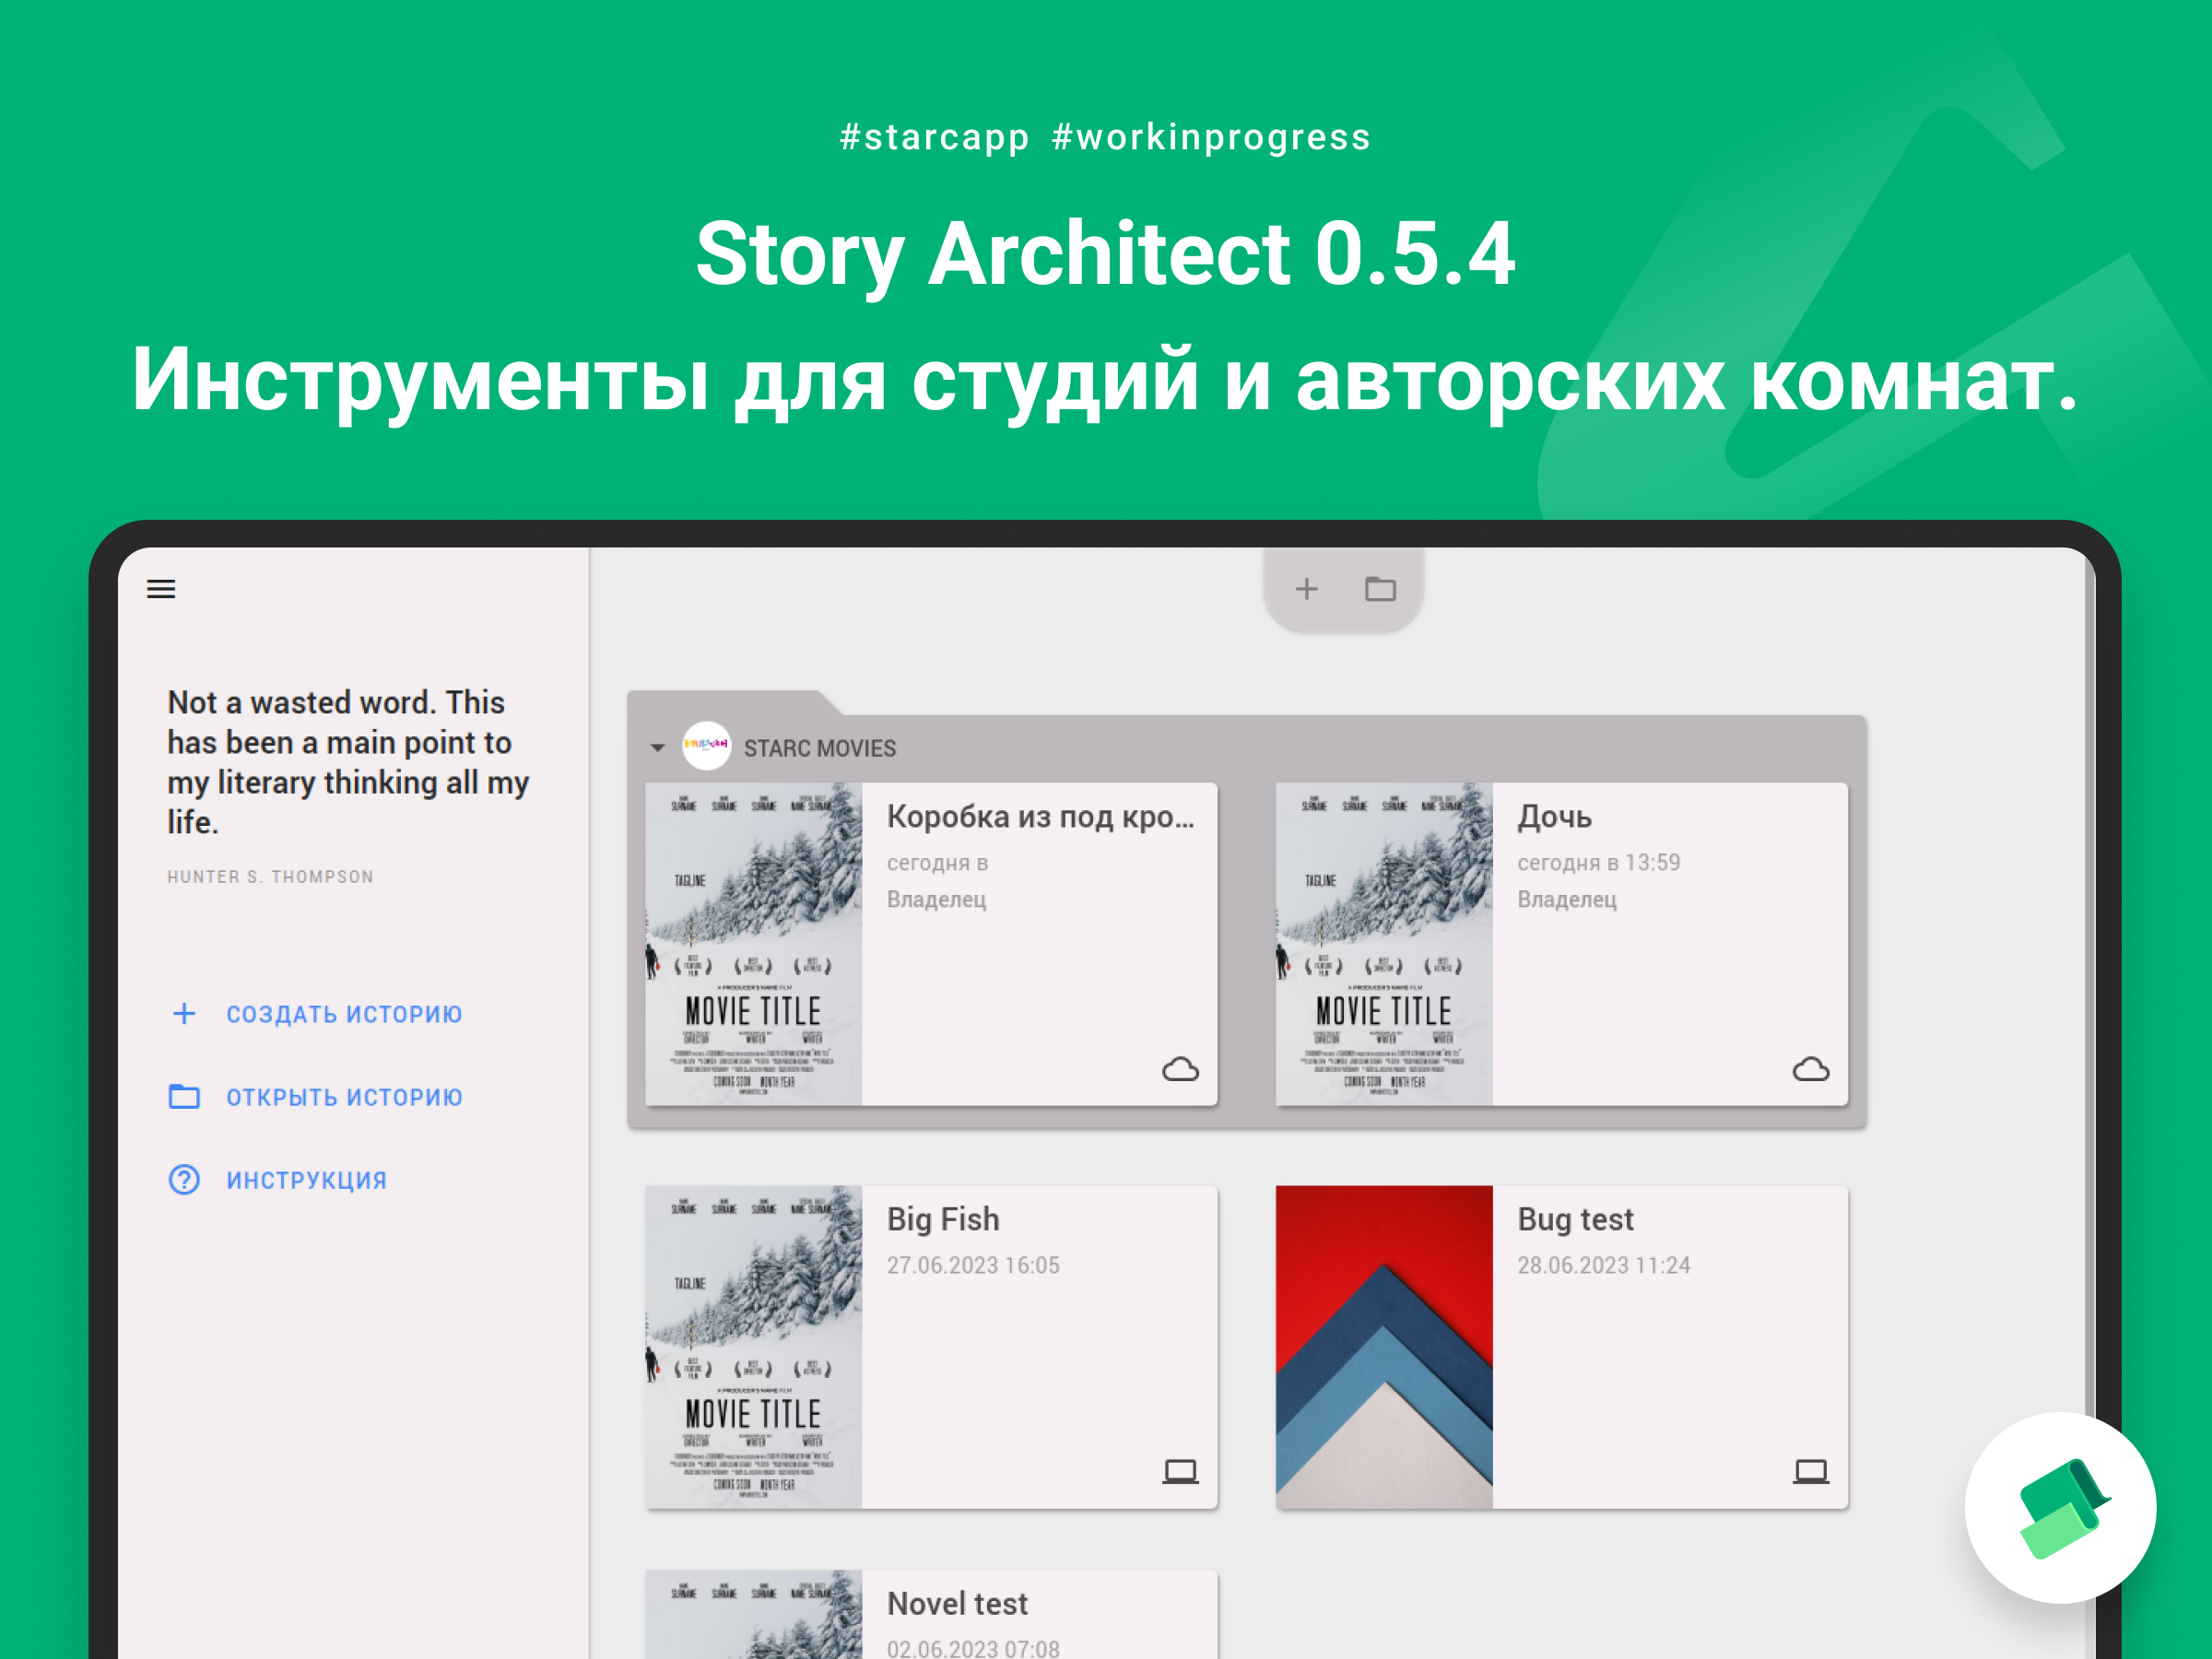Viewport: 2212px width, 1659px height.
Task: Click the Story Architect logo badge
Action: point(2060,1508)
